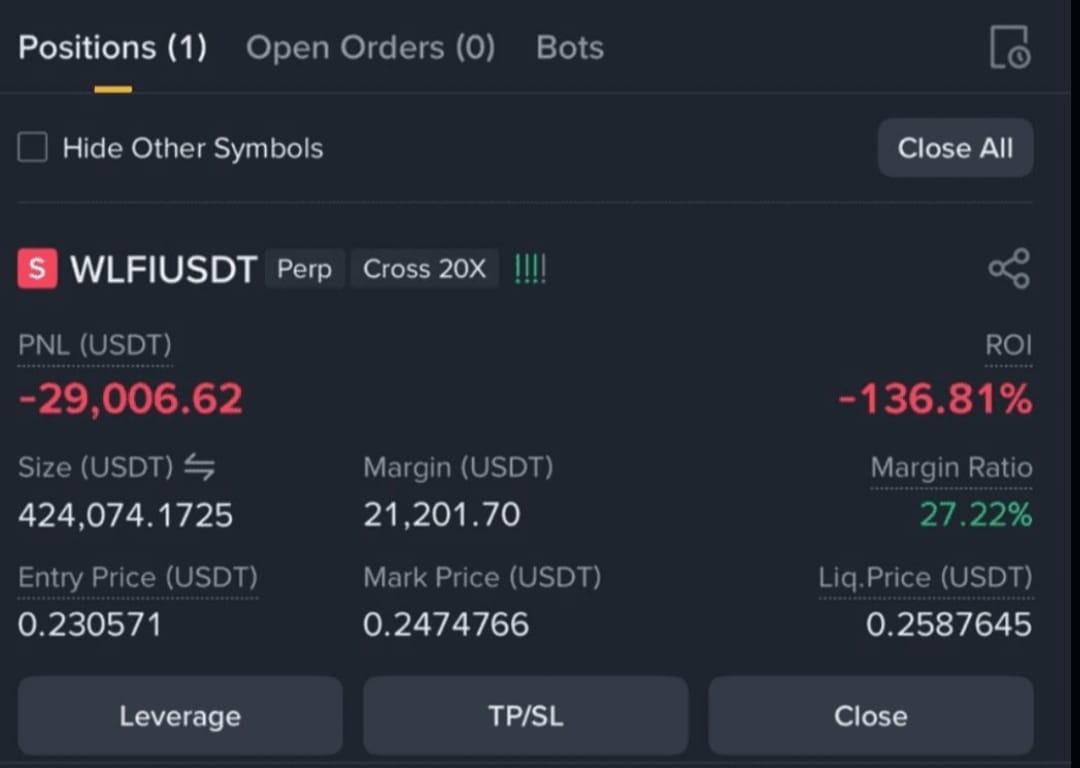Open WLFIUSDT symbol name

tap(164, 269)
